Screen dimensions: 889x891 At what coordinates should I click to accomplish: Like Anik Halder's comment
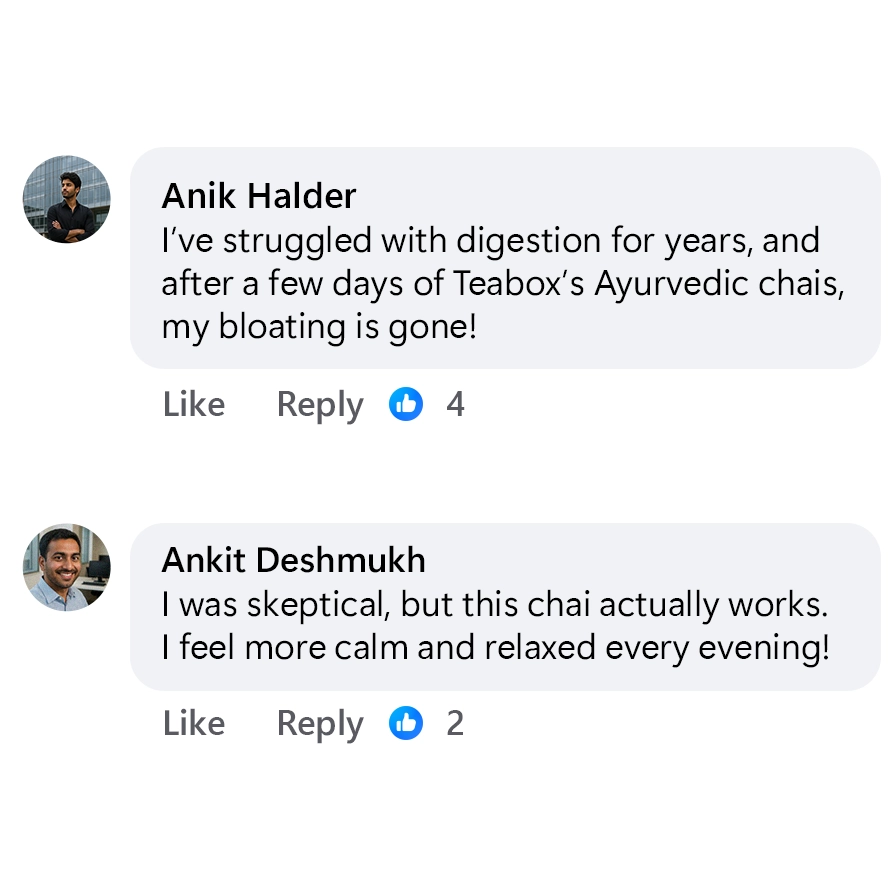[193, 404]
